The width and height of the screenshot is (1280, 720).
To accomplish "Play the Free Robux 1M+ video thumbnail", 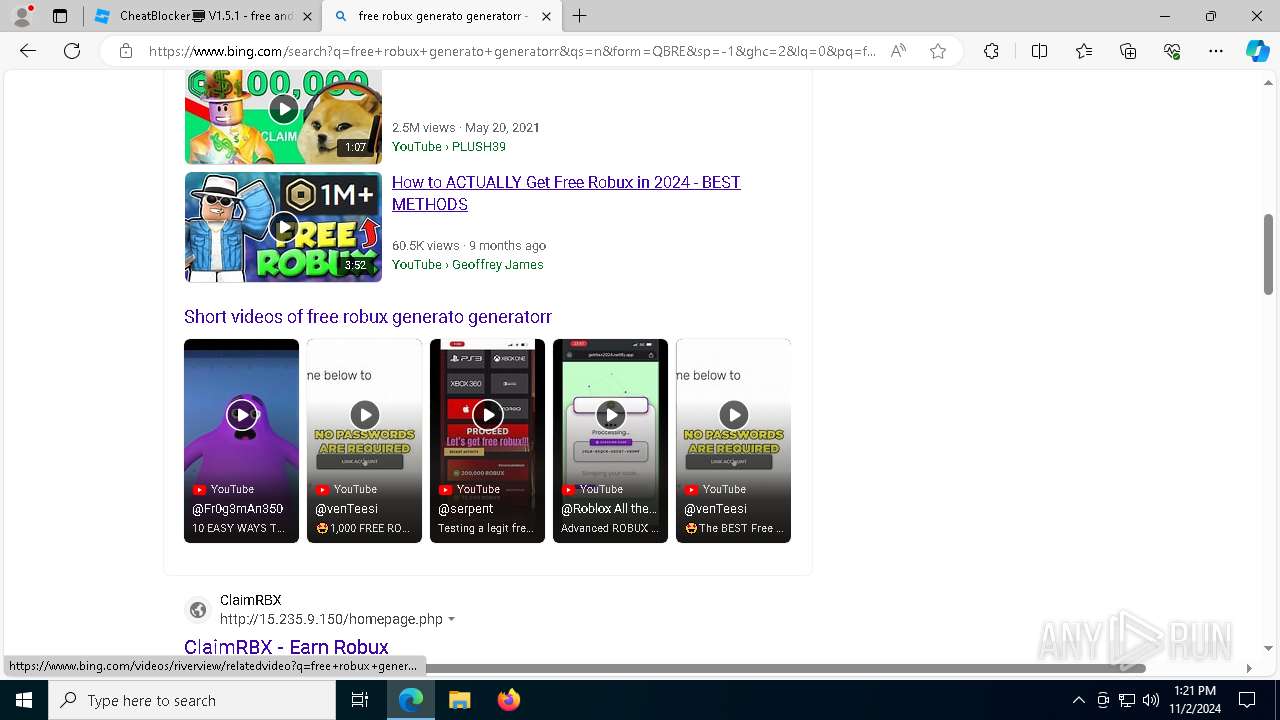I will pos(283,227).
